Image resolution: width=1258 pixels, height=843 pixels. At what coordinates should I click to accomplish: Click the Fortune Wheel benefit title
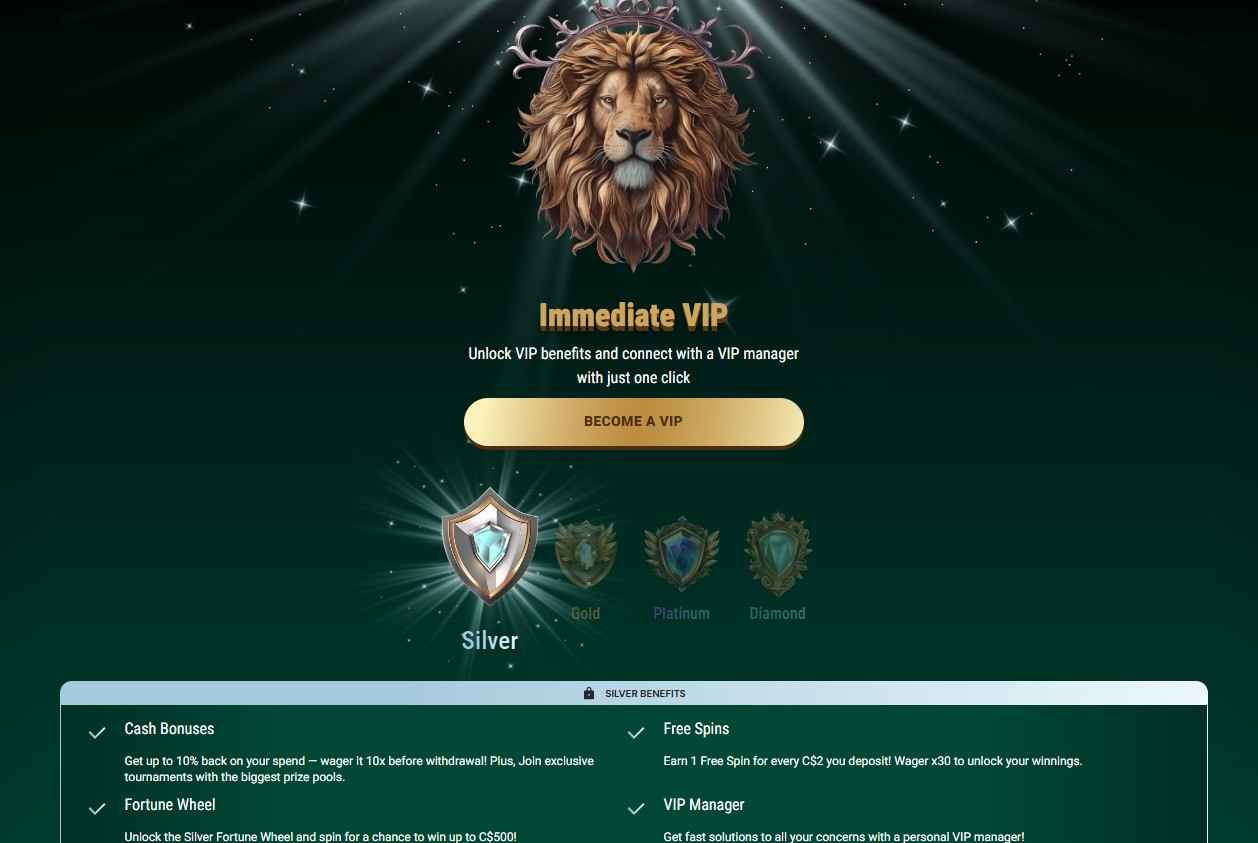[170, 805]
